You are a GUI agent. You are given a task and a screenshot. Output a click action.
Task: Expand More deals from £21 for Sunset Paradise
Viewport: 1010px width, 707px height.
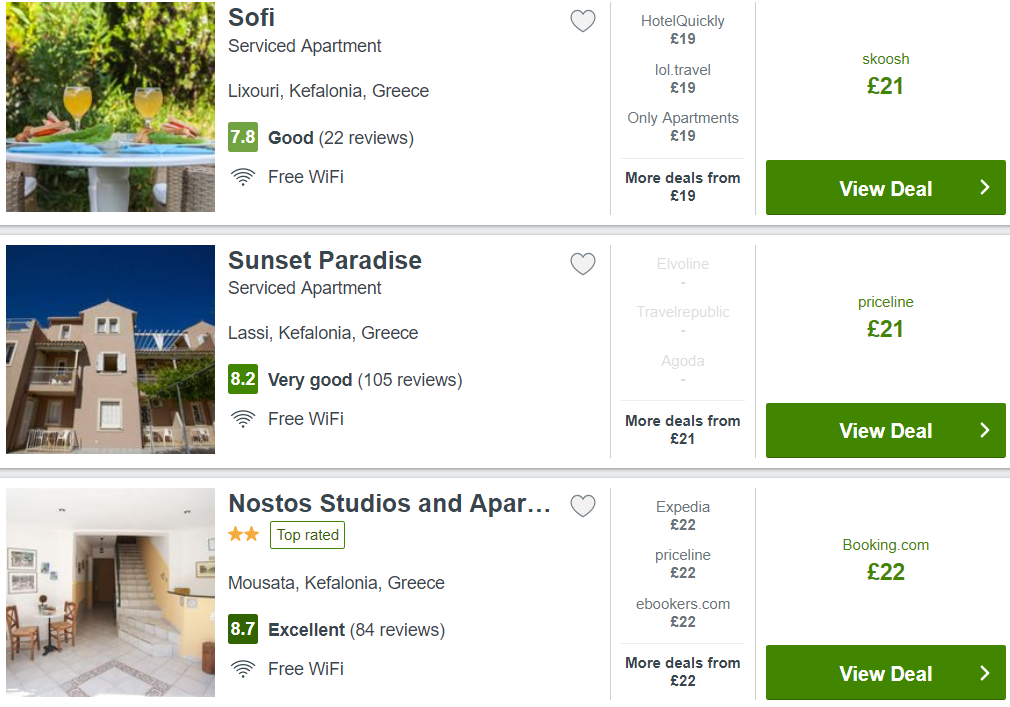[x=683, y=429]
